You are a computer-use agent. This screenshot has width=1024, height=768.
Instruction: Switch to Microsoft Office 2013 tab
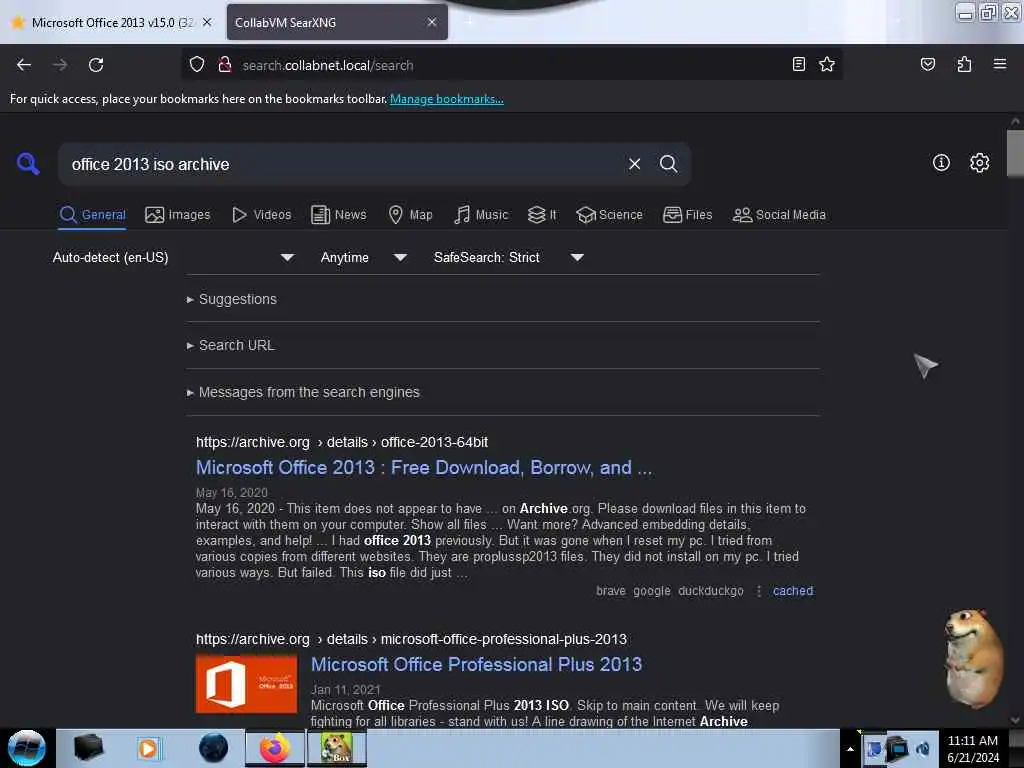[x=111, y=22]
